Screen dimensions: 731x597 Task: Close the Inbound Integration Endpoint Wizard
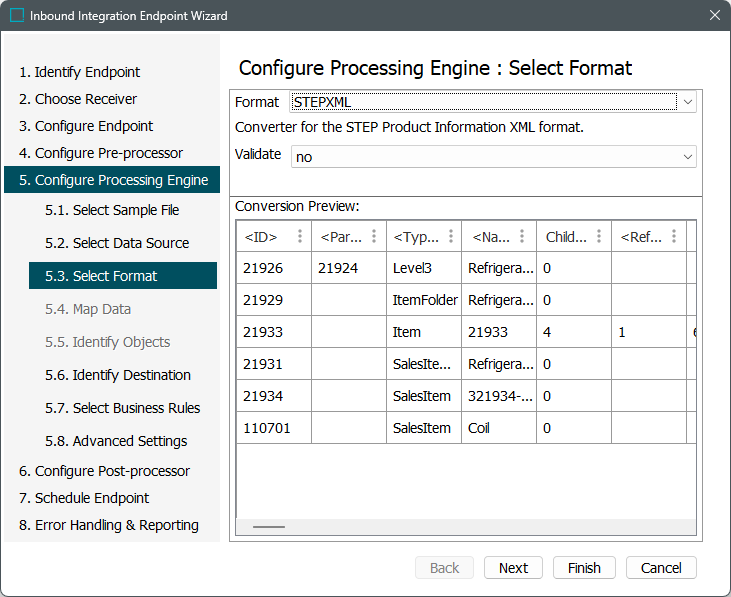tap(714, 16)
